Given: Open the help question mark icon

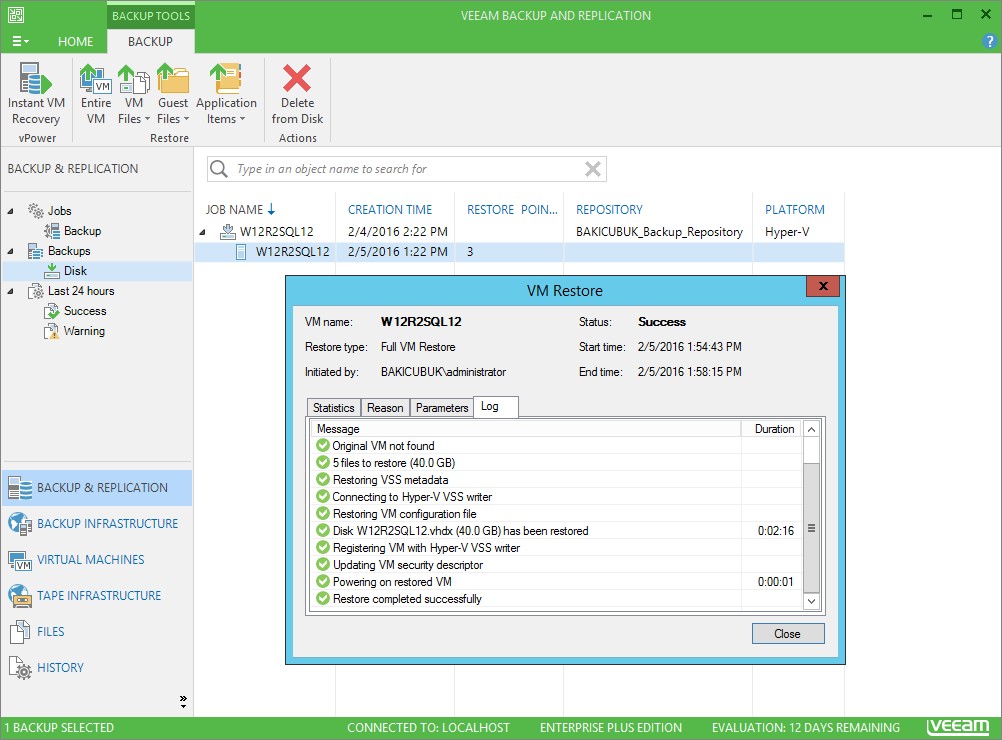Looking at the screenshot, I should [x=989, y=42].
